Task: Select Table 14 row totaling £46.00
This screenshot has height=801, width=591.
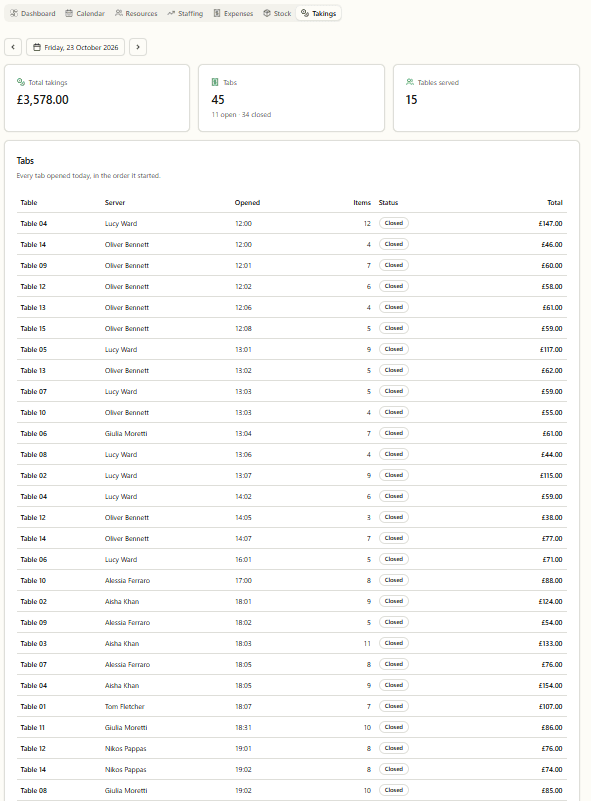Action: click(x=292, y=244)
